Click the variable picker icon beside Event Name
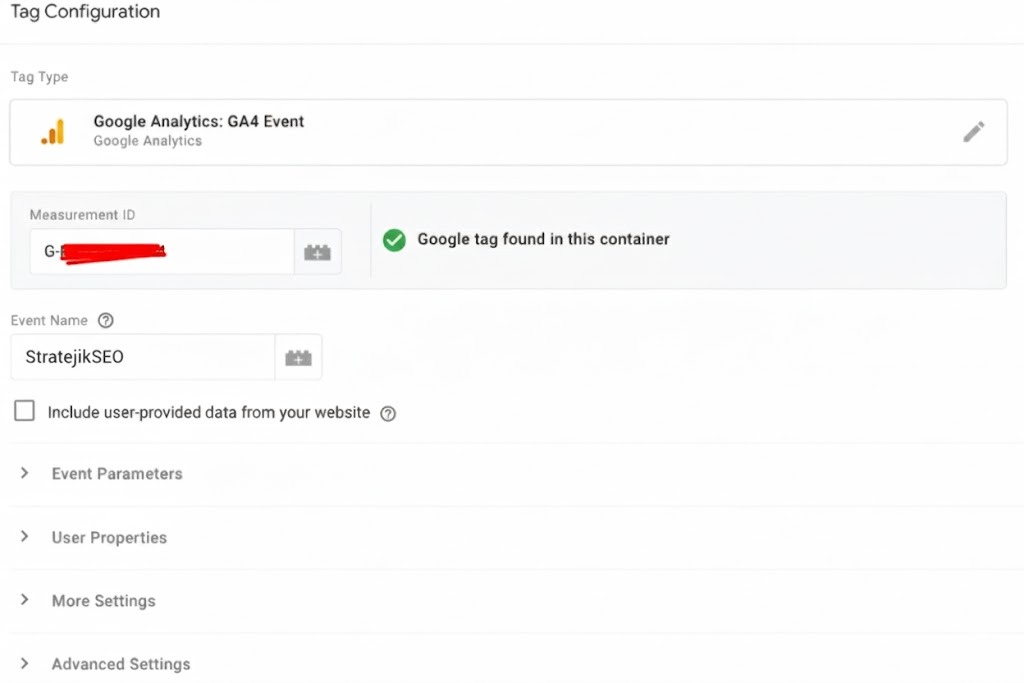The height and width of the screenshot is (683, 1024). click(298, 356)
